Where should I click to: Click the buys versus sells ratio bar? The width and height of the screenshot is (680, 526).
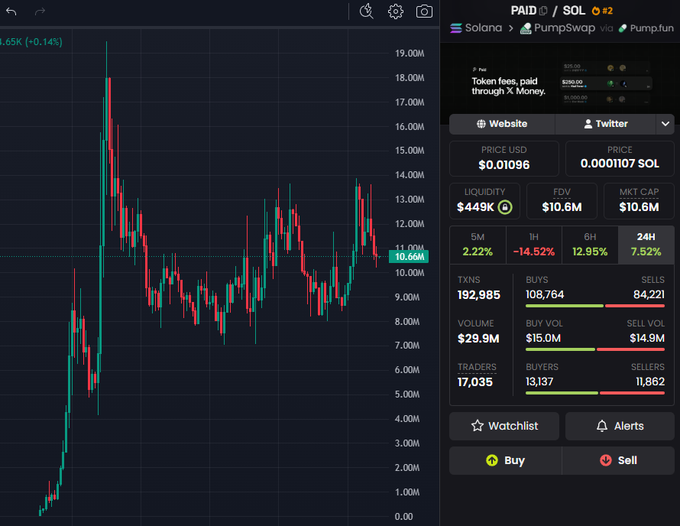coord(595,306)
